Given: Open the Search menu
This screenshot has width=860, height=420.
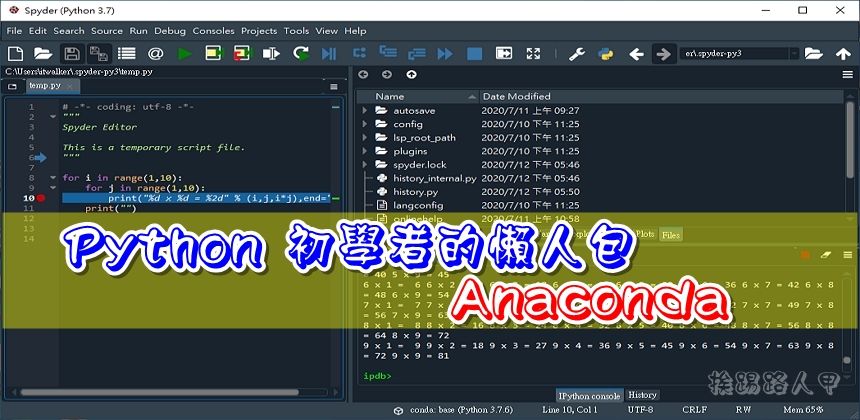Looking at the screenshot, I should pyautogui.click(x=69, y=31).
